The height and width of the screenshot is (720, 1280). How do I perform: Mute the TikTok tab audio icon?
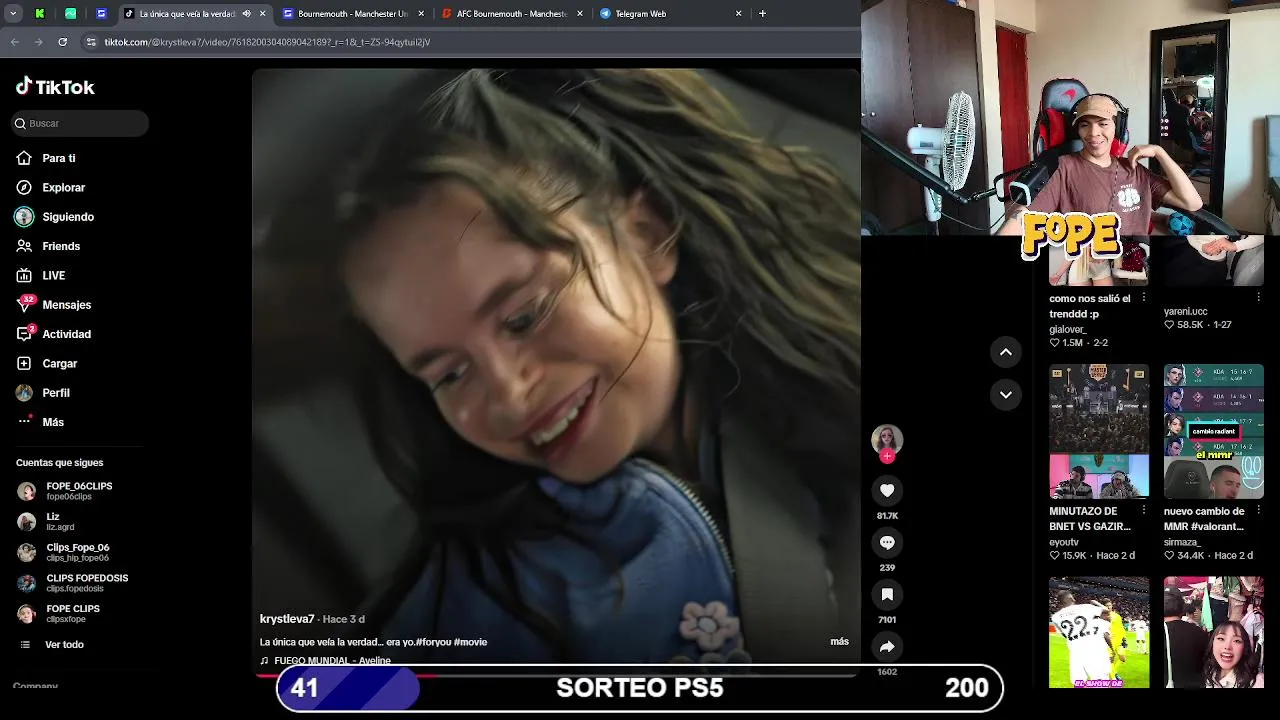click(x=246, y=14)
